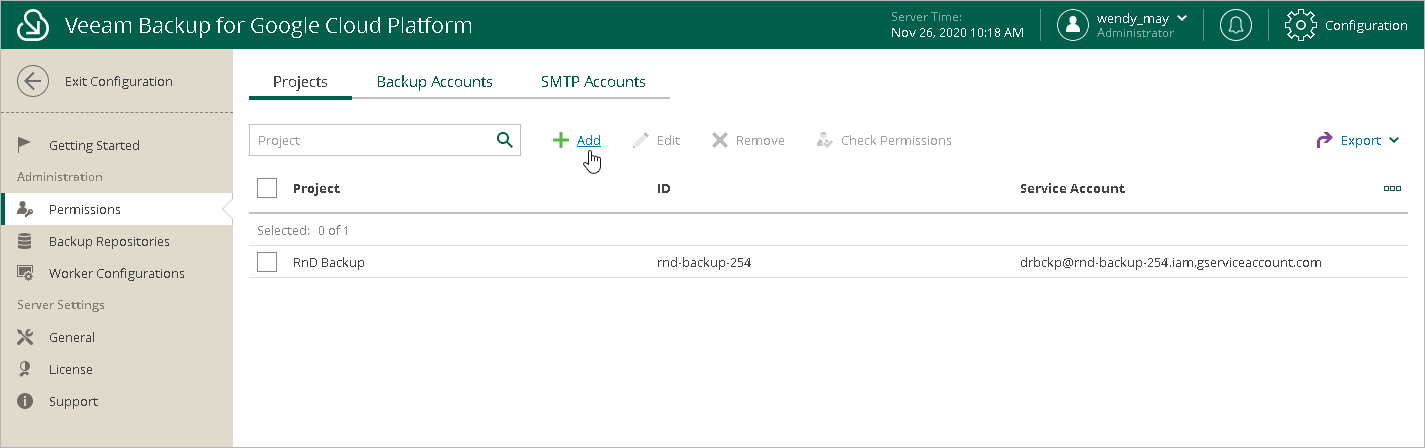Viewport: 1425px width, 448px height.
Task: Click the search magnifier icon
Action: click(x=505, y=140)
